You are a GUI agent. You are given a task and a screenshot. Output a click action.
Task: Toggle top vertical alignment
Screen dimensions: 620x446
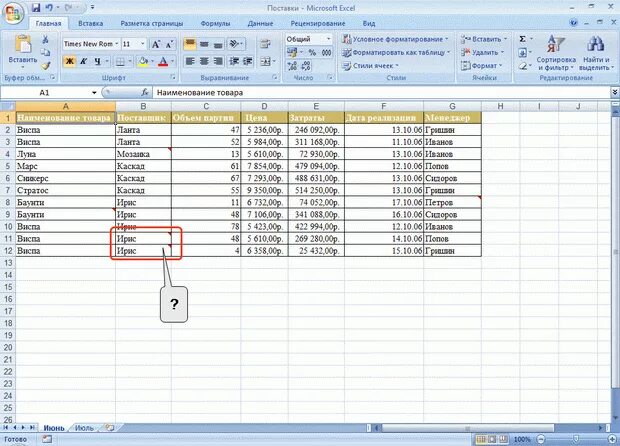[190, 43]
